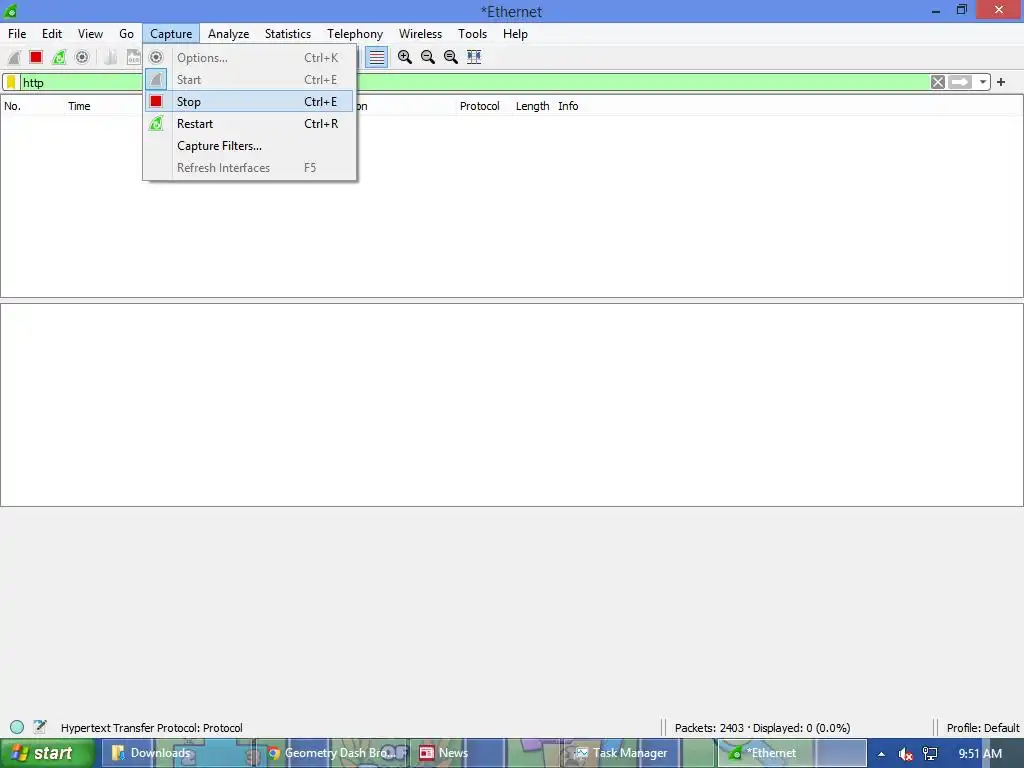Open the Go menu
This screenshot has height=768, width=1024.
[126, 34]
